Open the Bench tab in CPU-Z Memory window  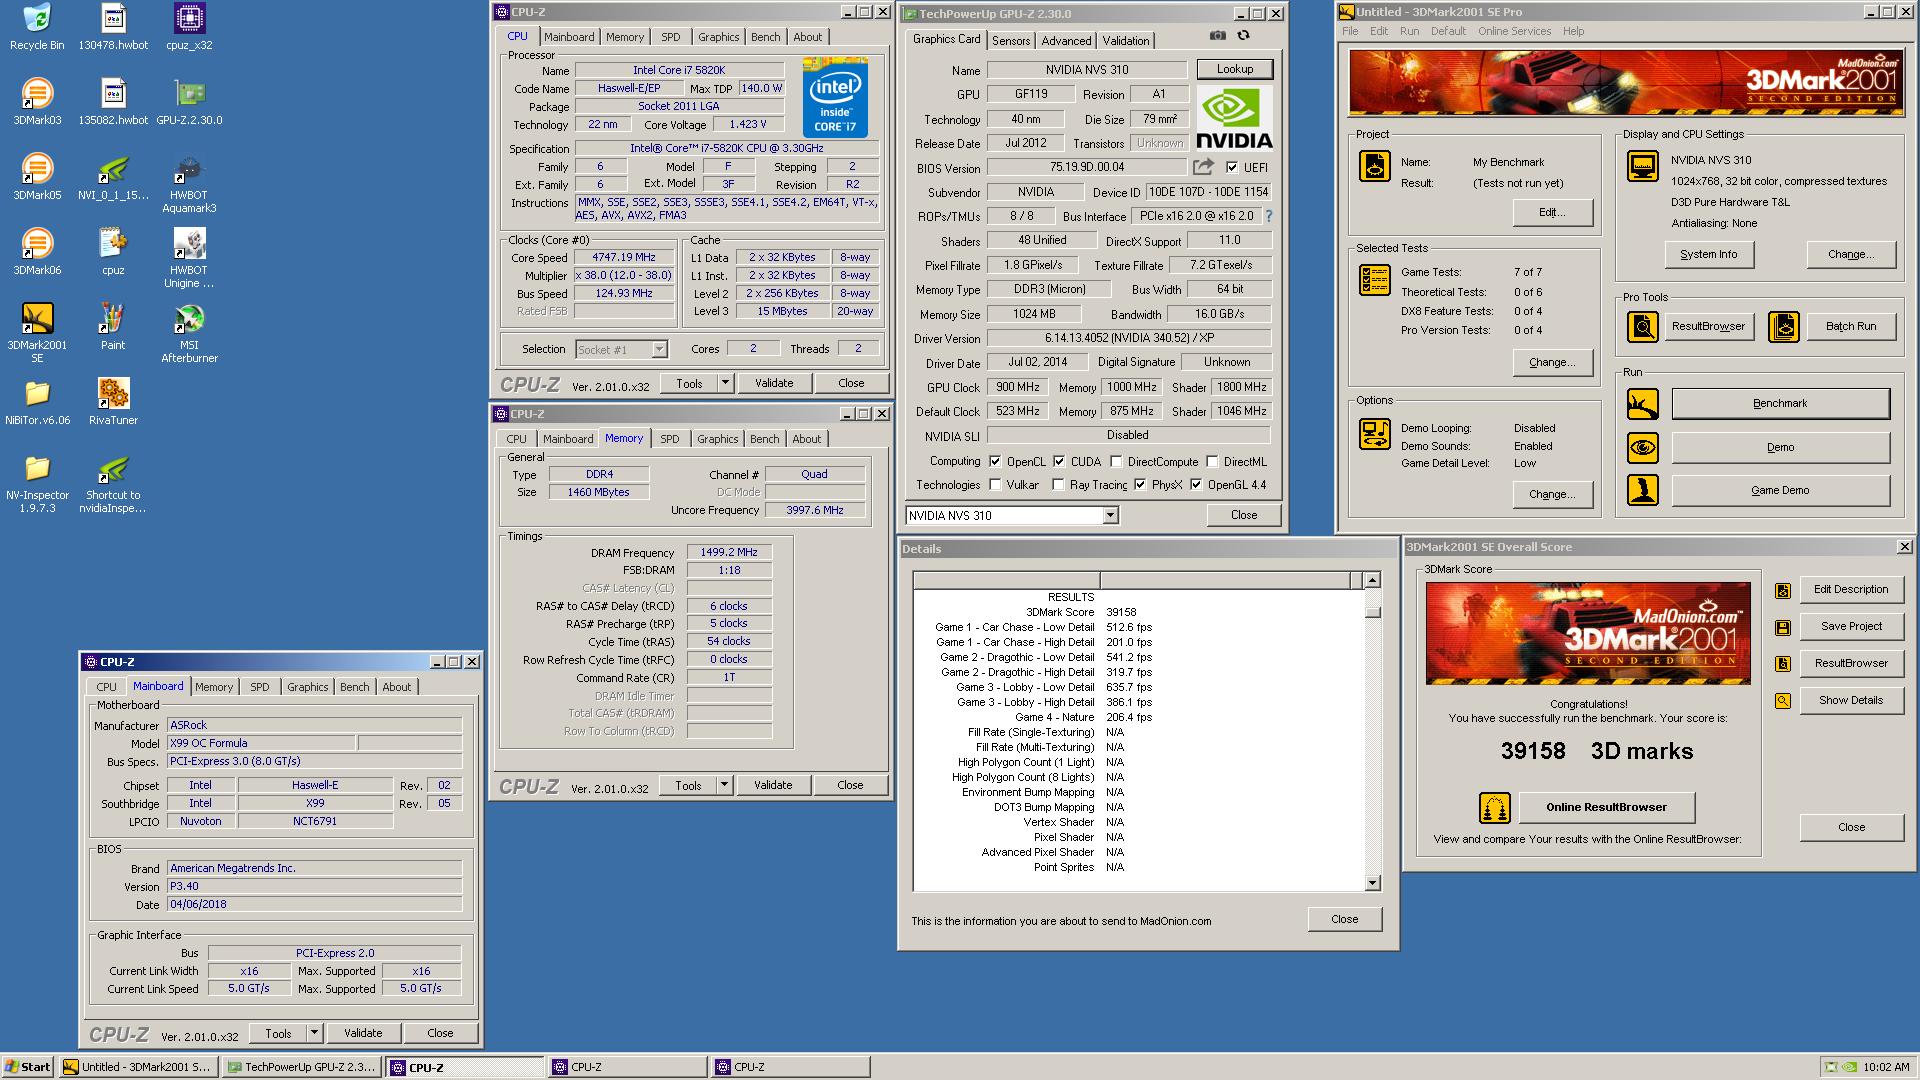(764, 439)
